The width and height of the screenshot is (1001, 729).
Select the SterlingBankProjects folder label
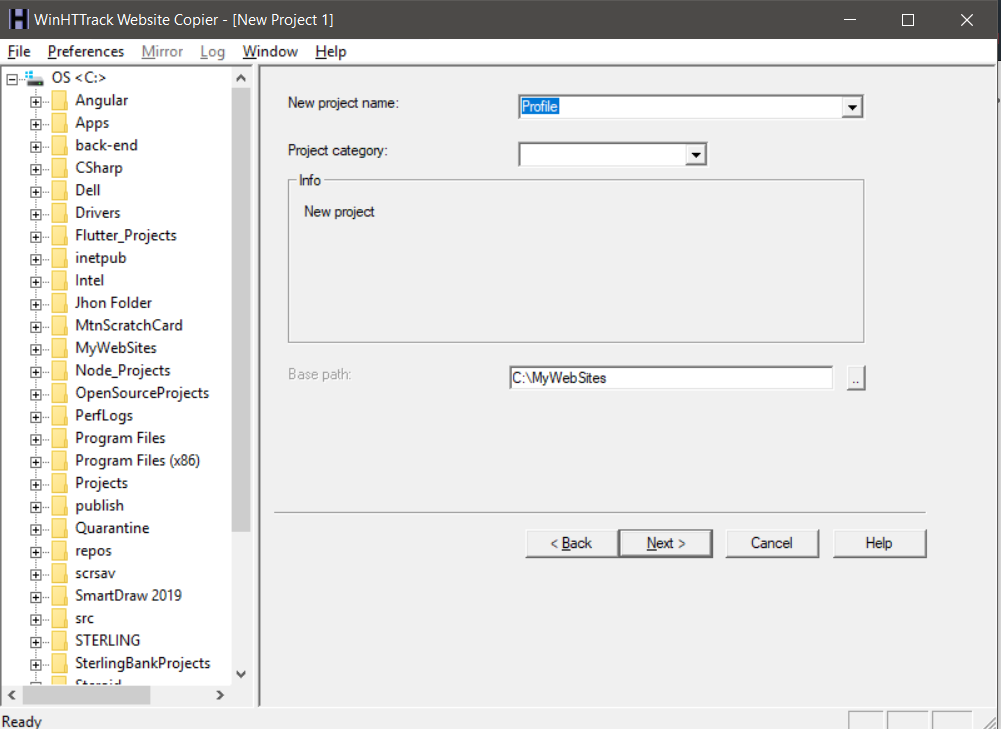click(x=142, y=664)
